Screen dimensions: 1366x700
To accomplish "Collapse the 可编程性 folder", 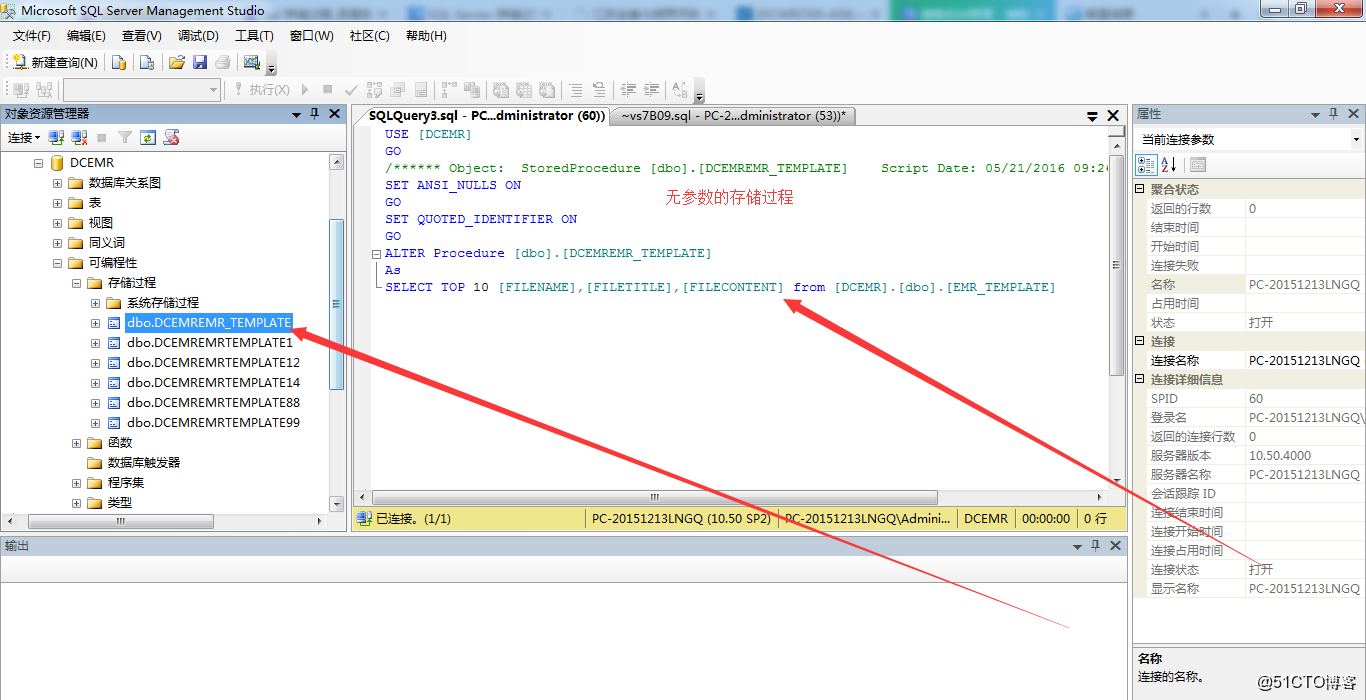I will coord(58,263).
